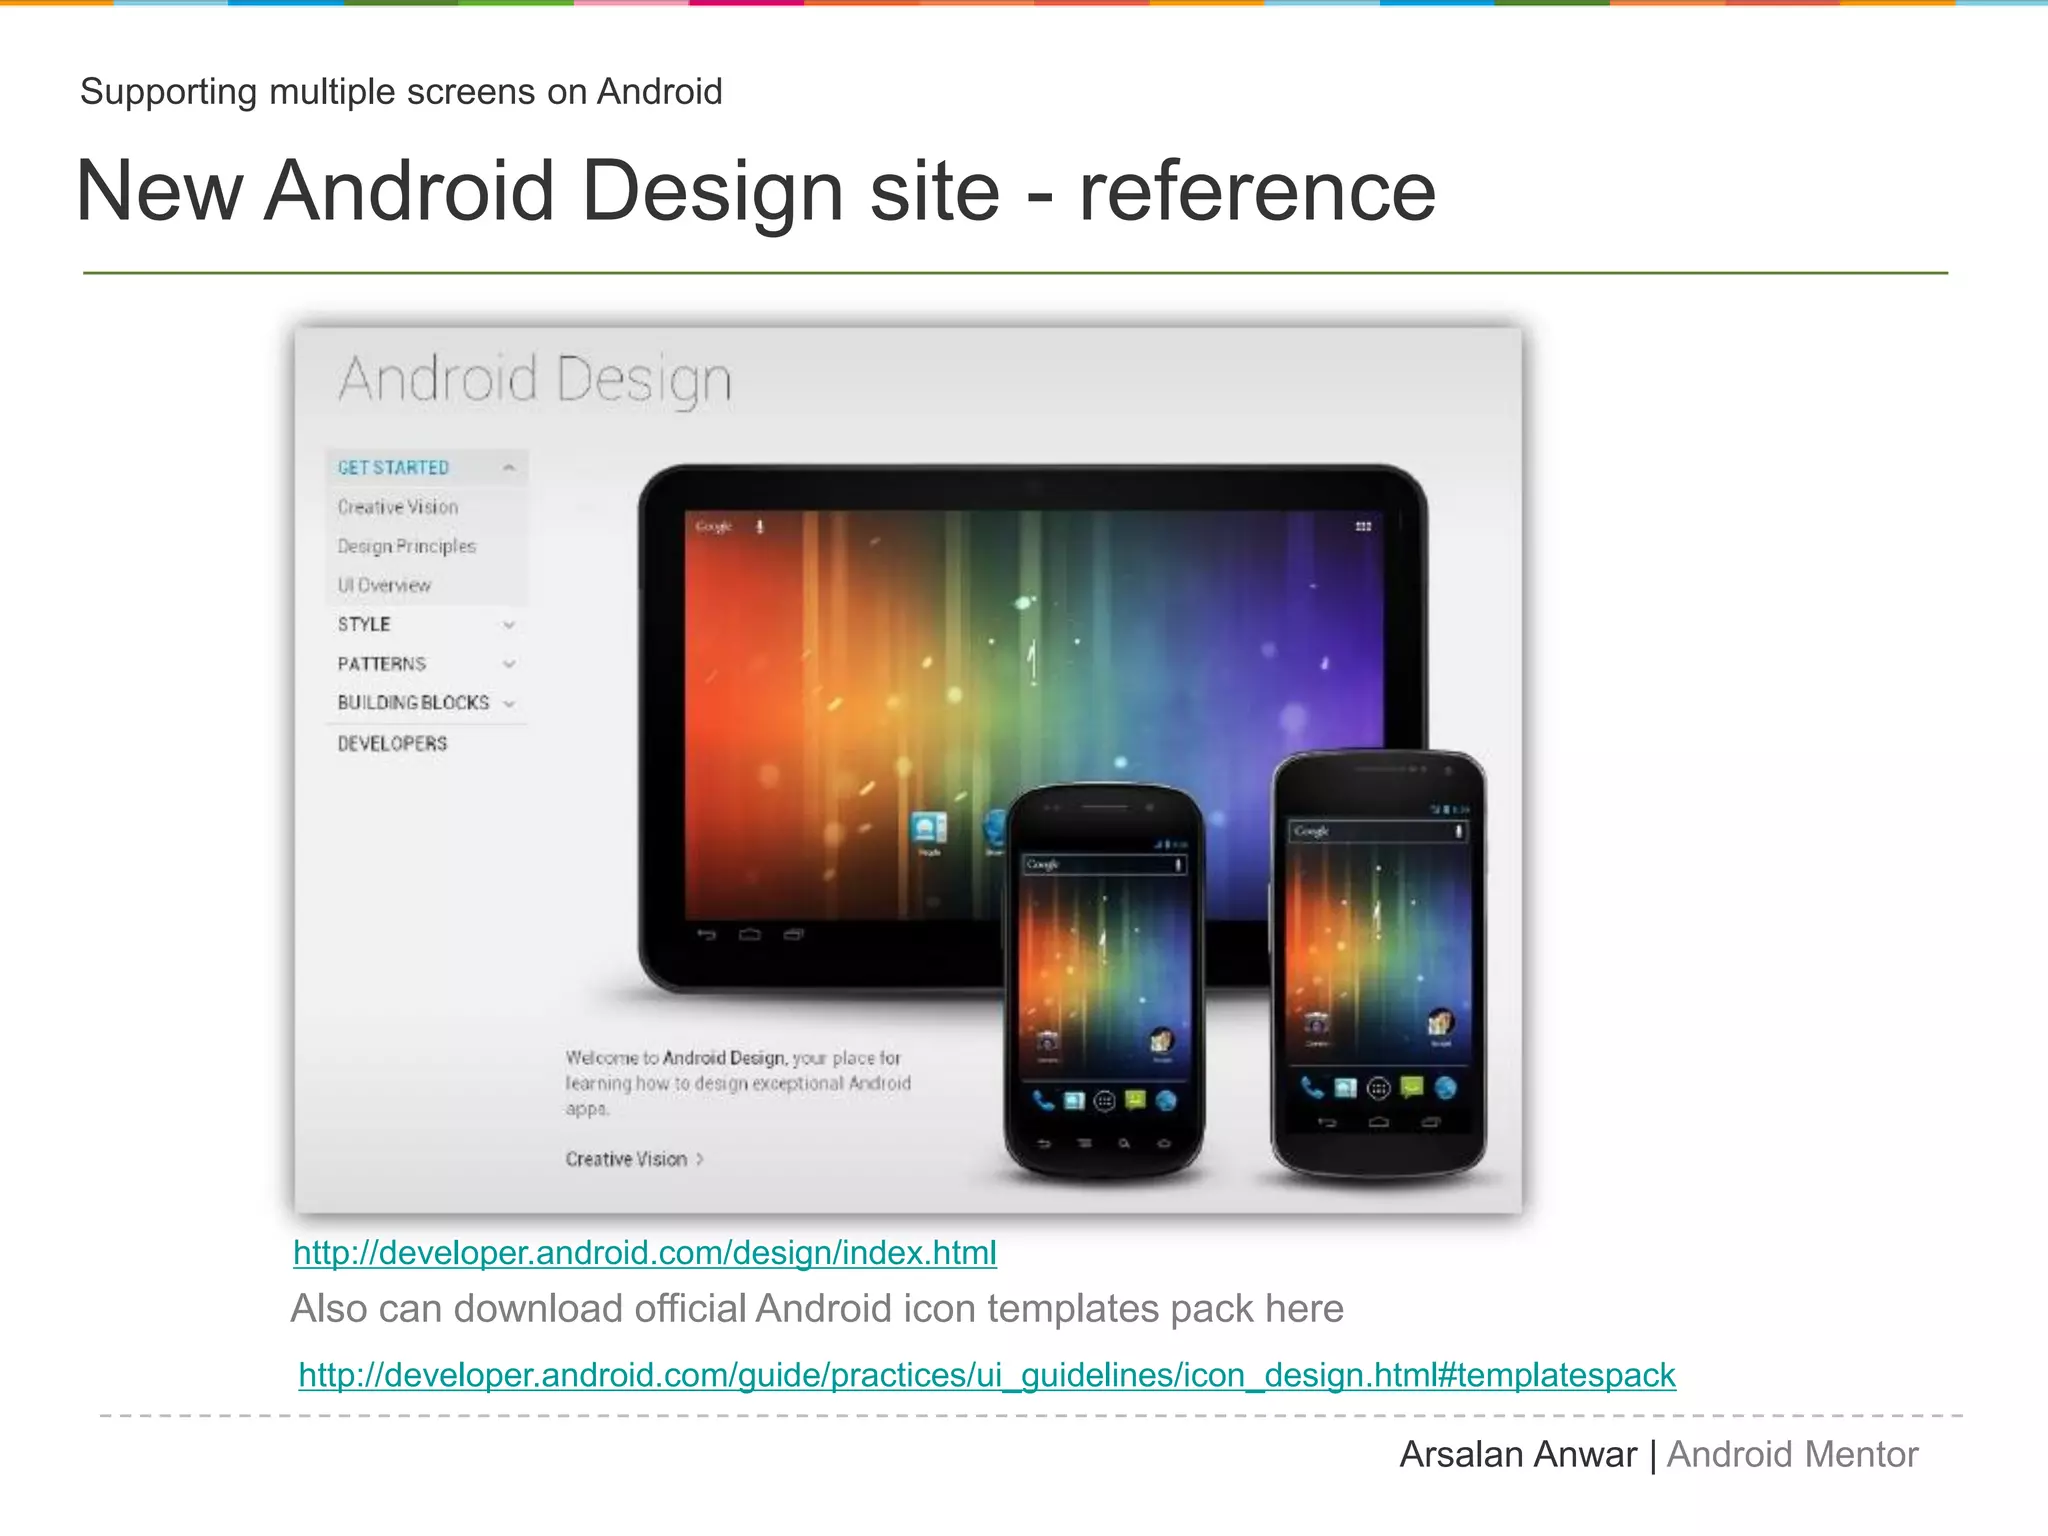Tap the tablet's home navigation icon
2048x1536 pixels.
750,935
